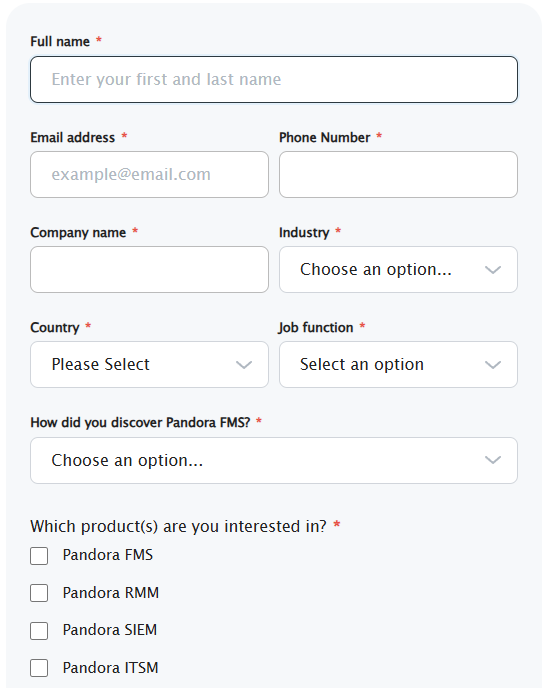Enable the Pandora SIEM checkbox

pos(39,631)
